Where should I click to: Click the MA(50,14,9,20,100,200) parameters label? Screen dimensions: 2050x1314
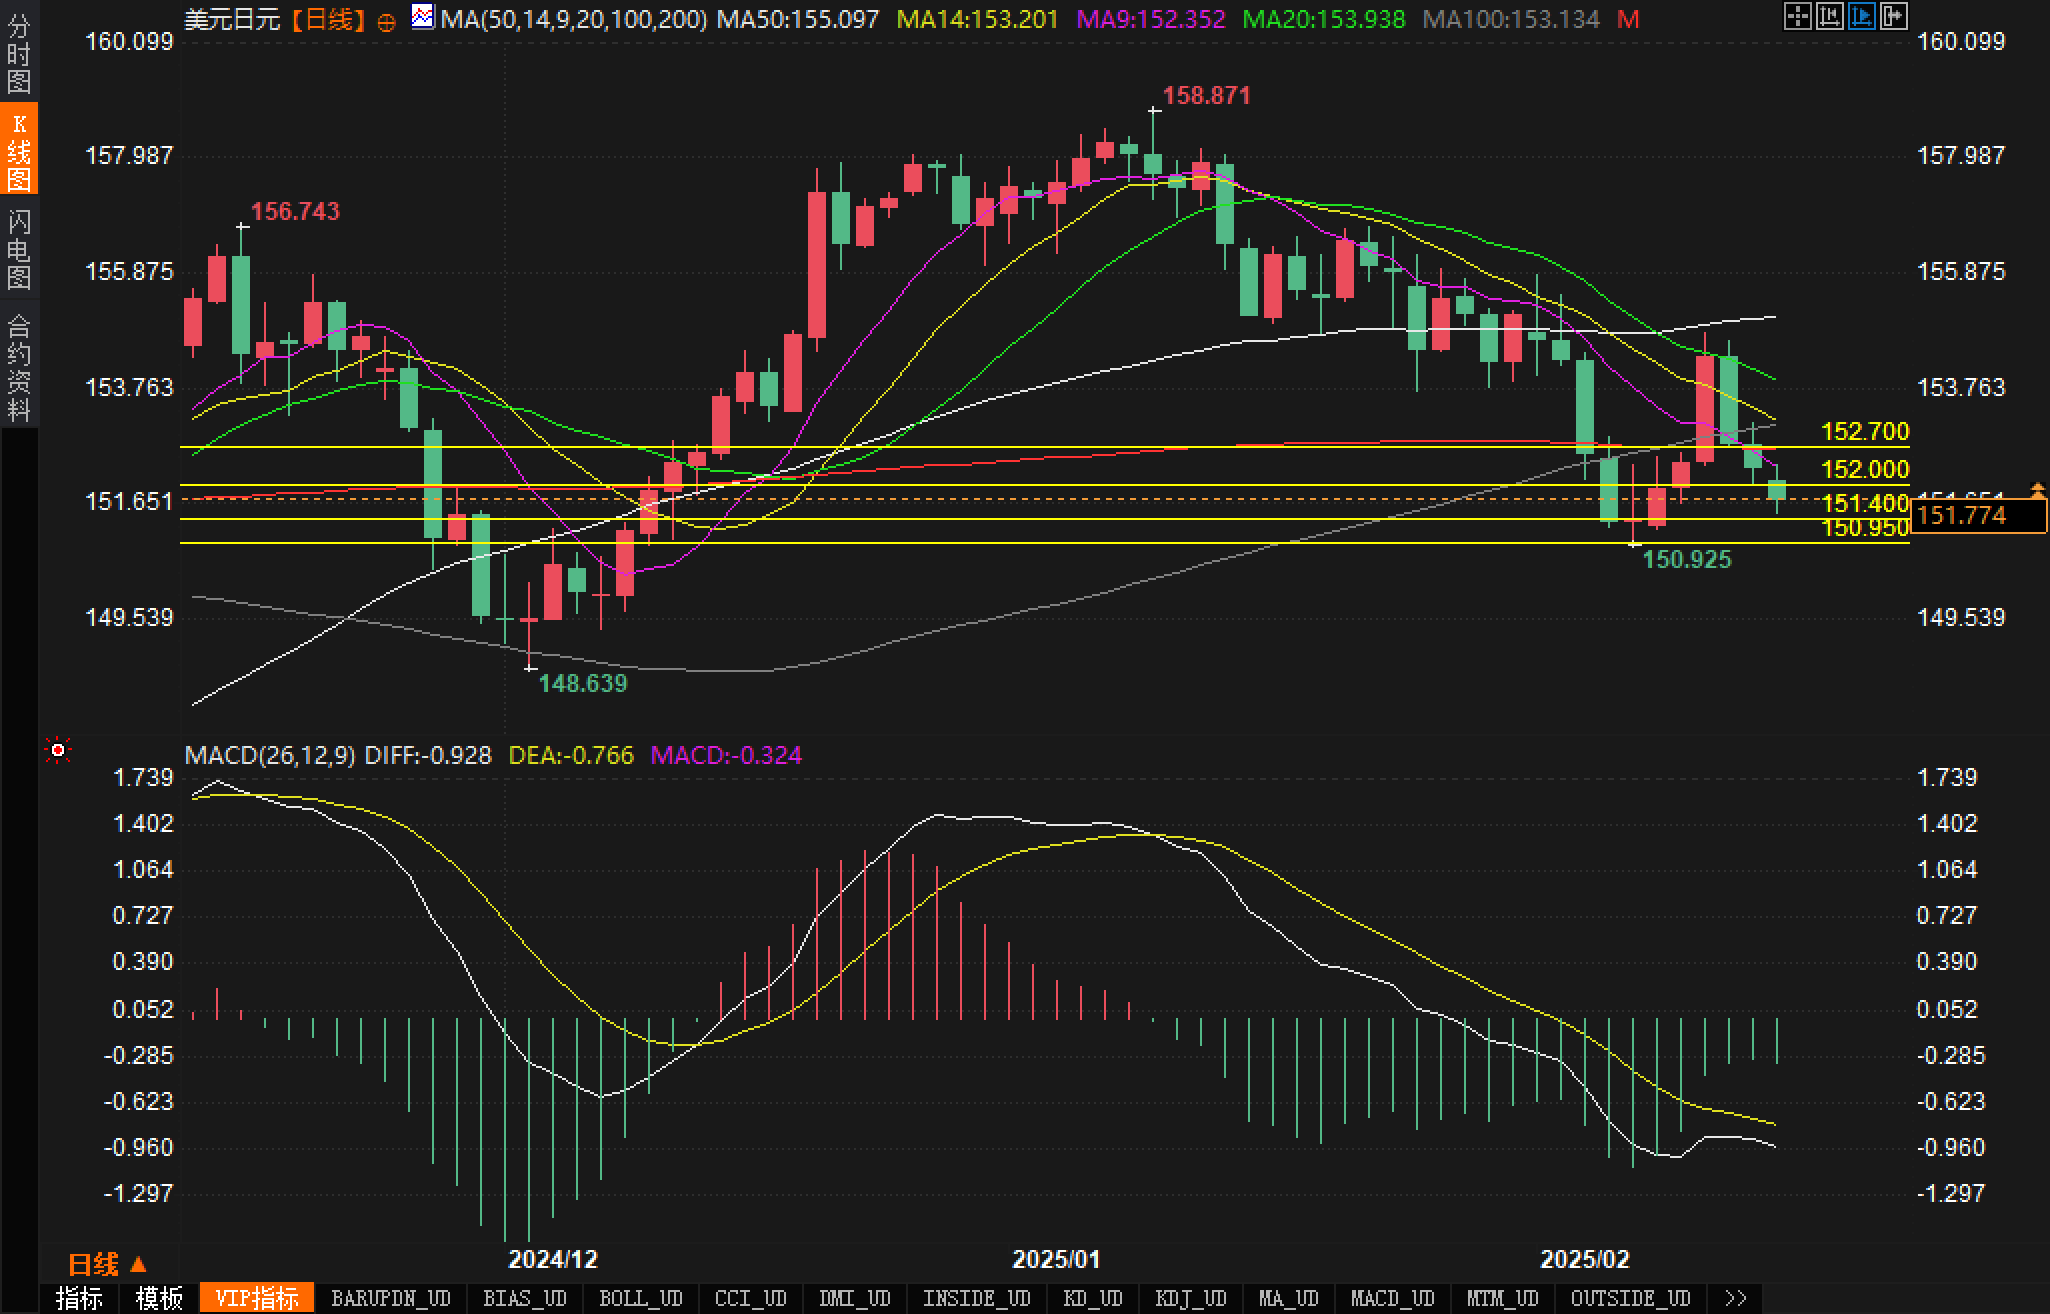pos(574,19)
